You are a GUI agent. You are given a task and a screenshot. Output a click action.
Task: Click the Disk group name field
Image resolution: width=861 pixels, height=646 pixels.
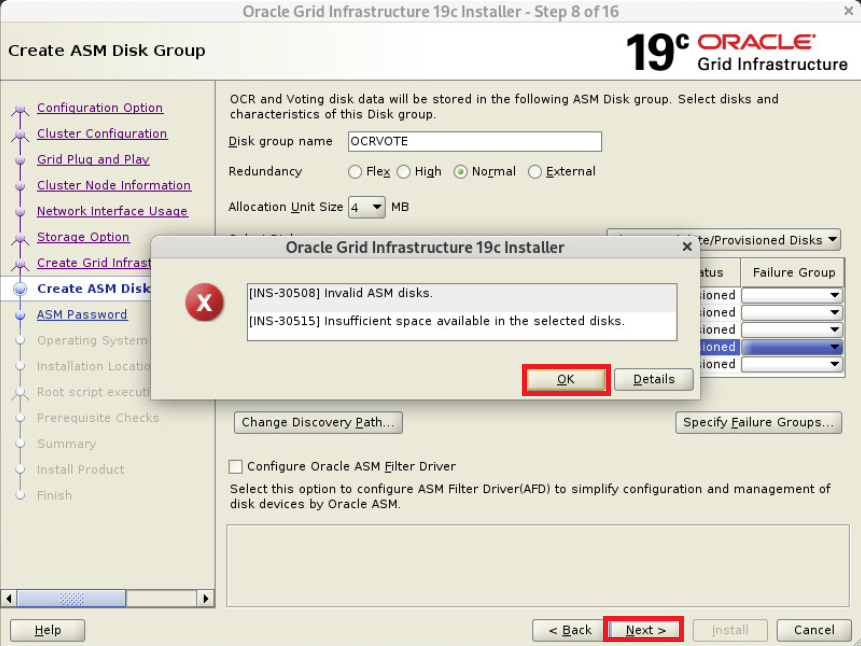[474, 141]
